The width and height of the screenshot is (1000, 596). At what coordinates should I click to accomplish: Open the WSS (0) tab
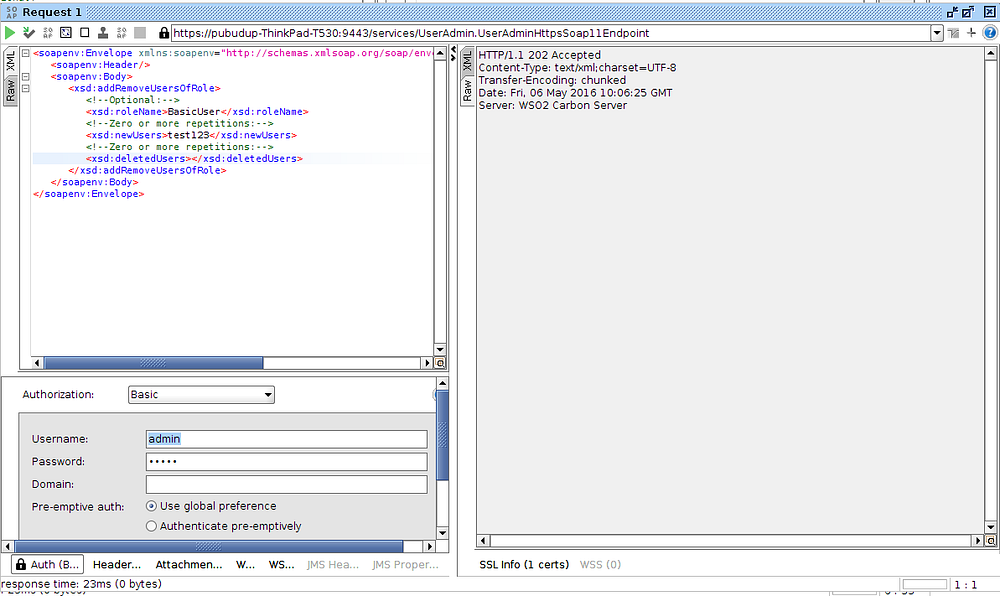(600, 564)
